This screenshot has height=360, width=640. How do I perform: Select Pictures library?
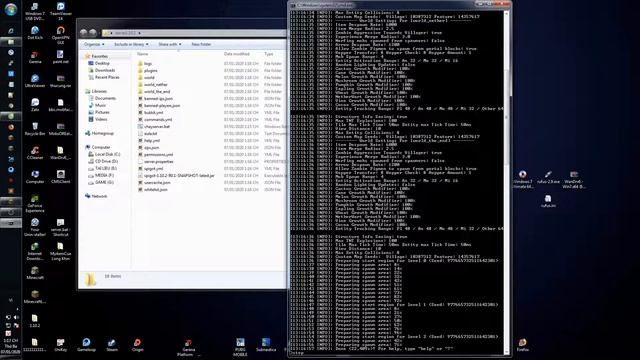[x=99, y=112]
